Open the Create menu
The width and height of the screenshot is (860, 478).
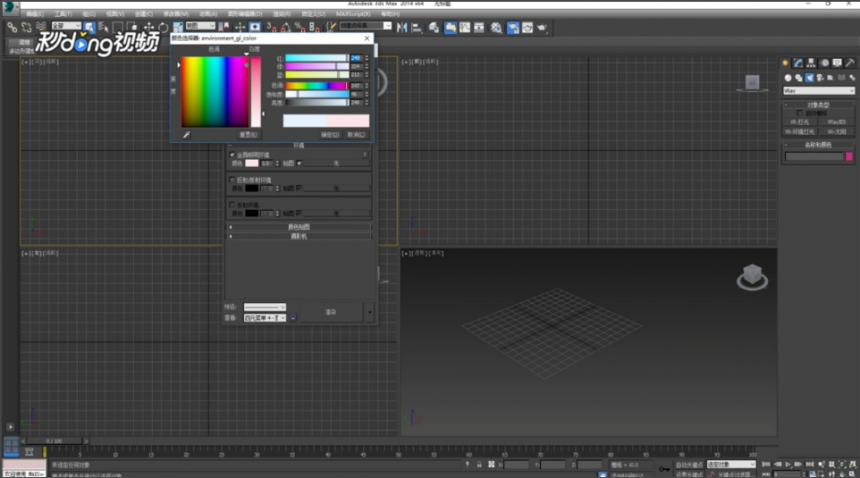(144, 14)
